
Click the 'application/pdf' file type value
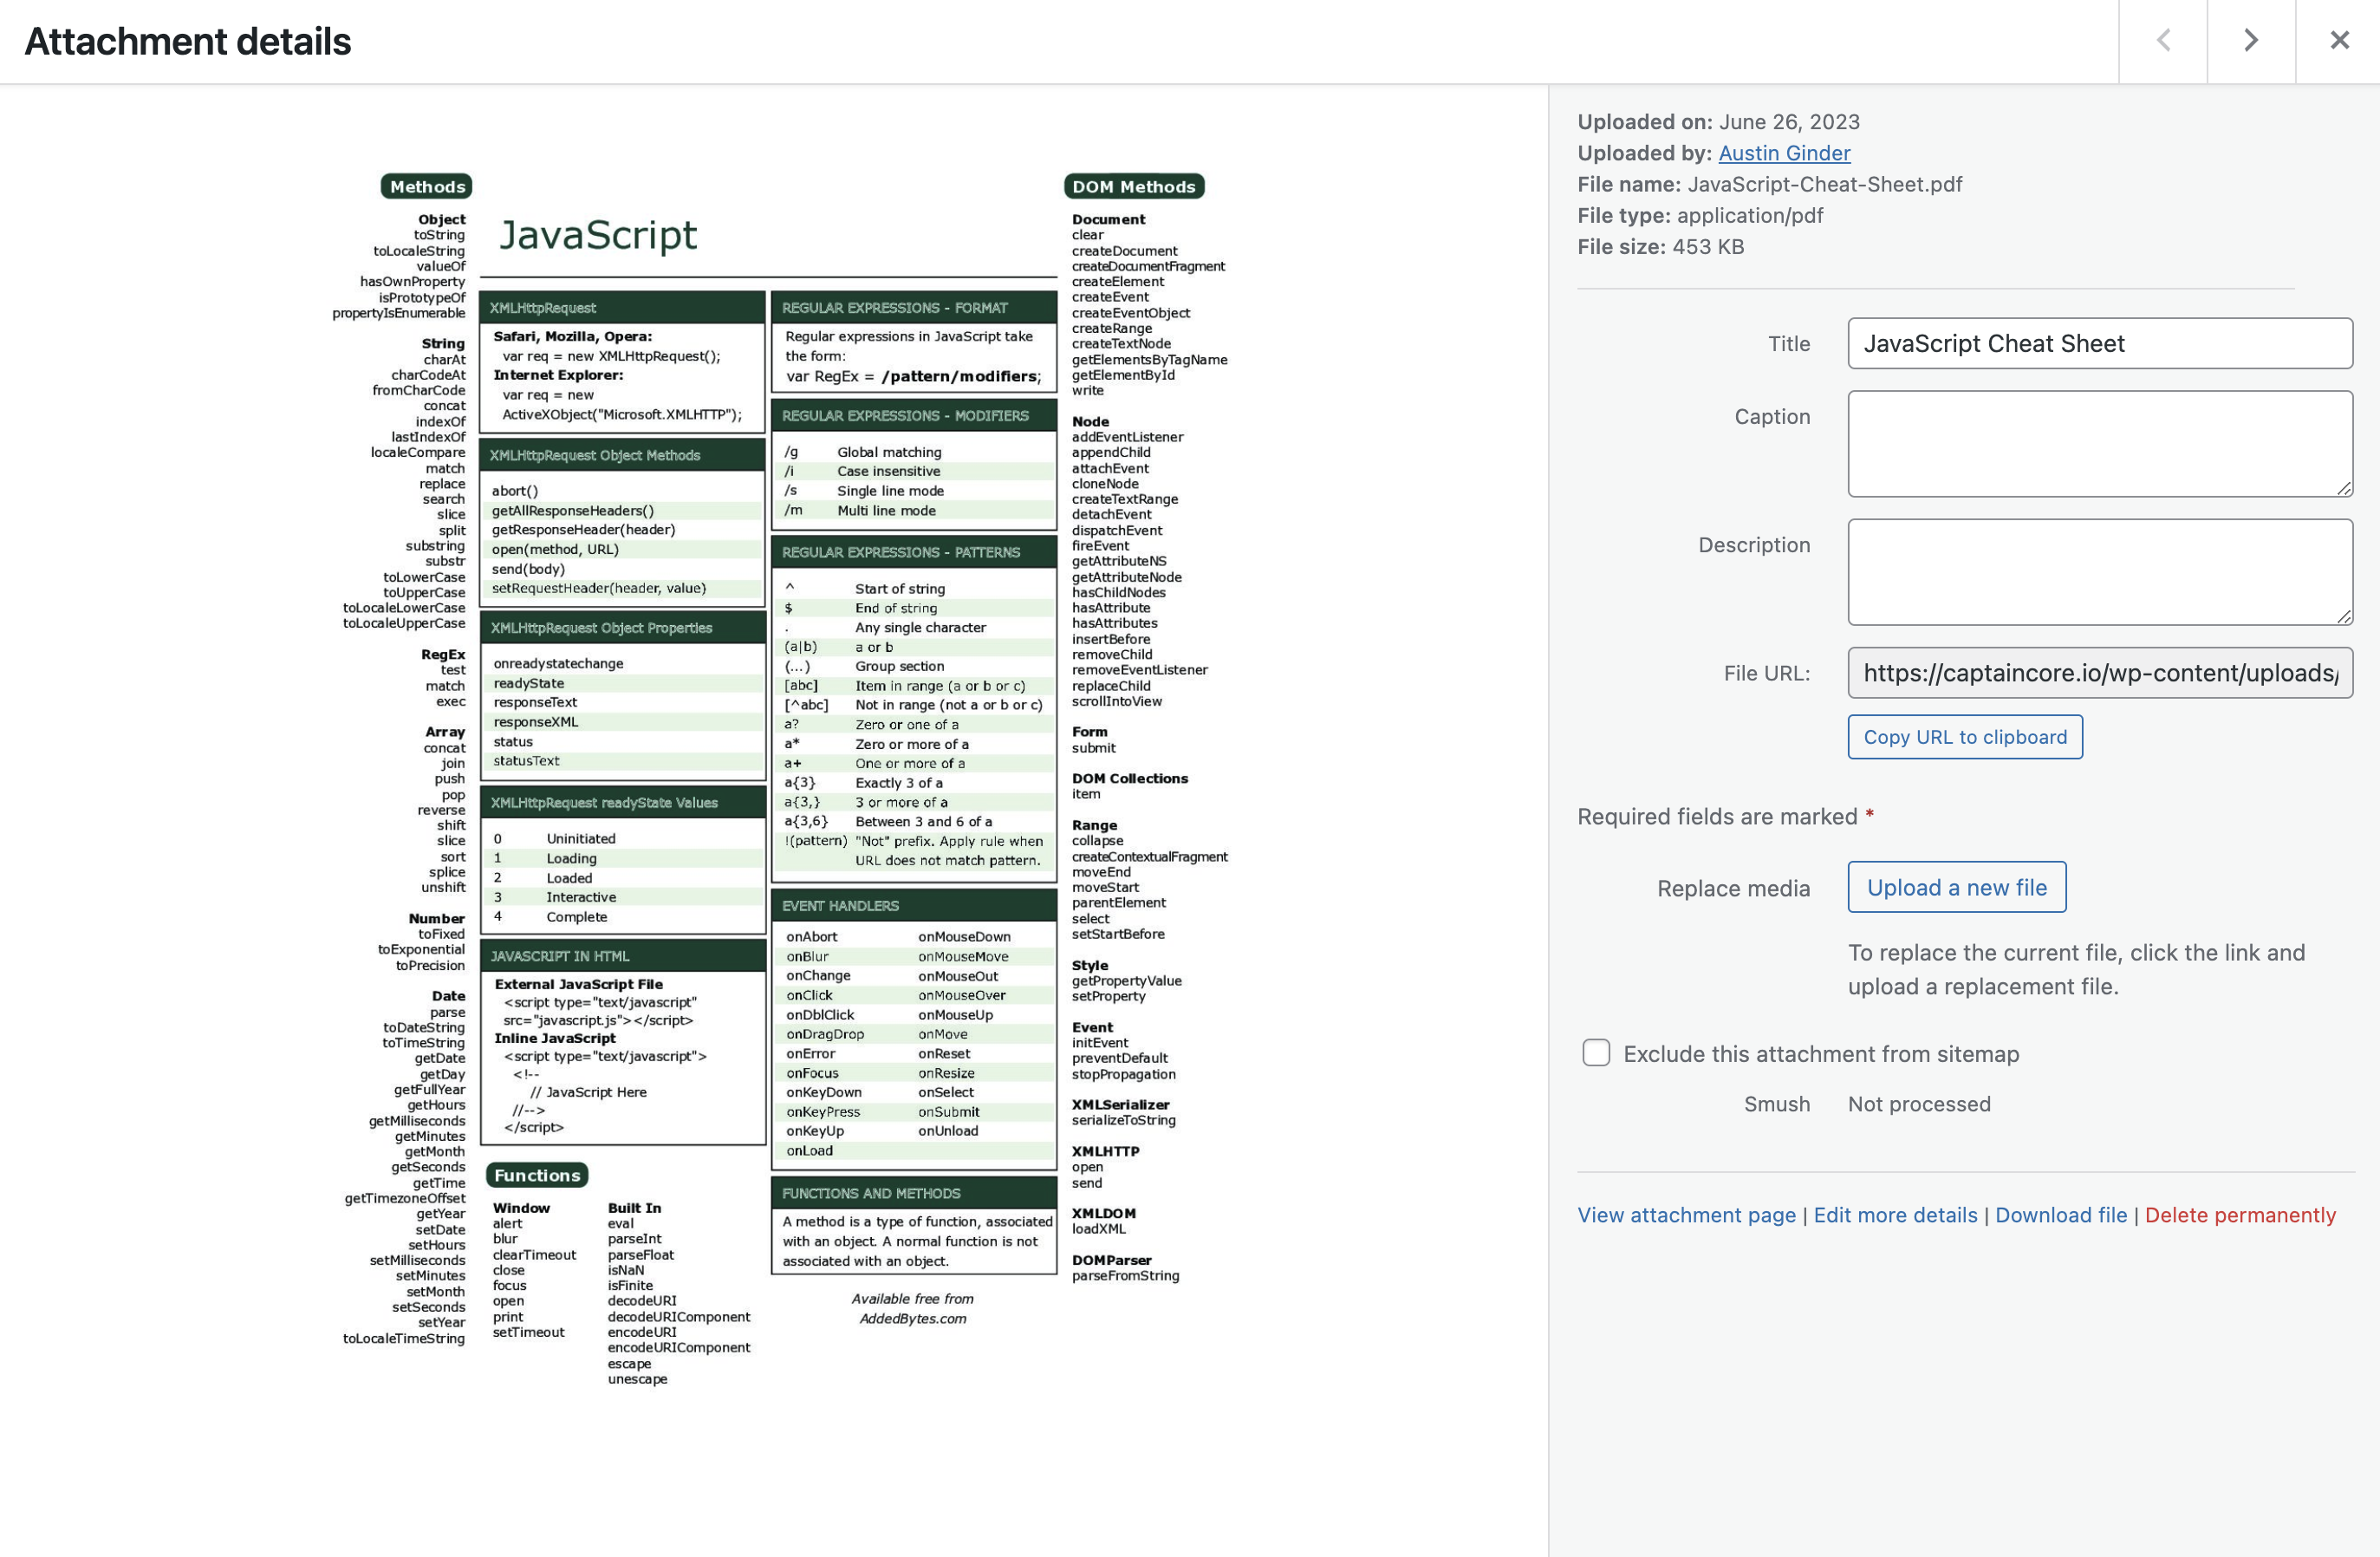tap(1749, 215)
